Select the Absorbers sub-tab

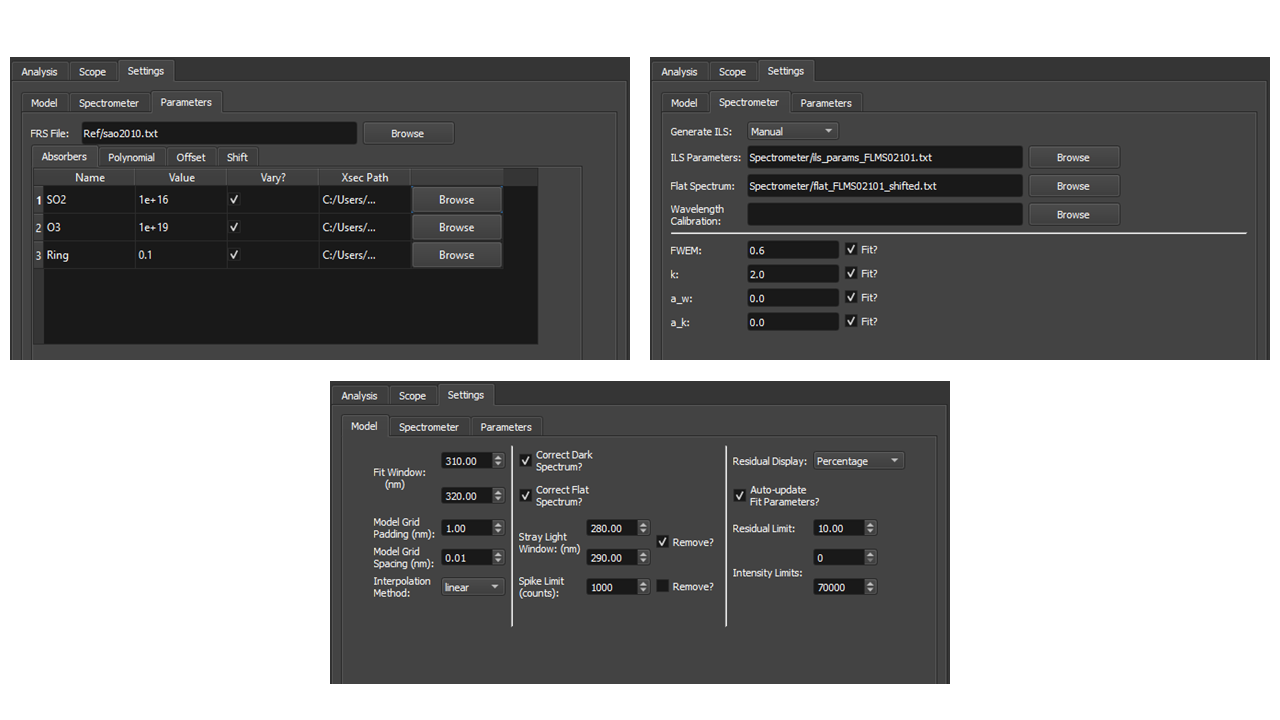click(x=64, y=157)
